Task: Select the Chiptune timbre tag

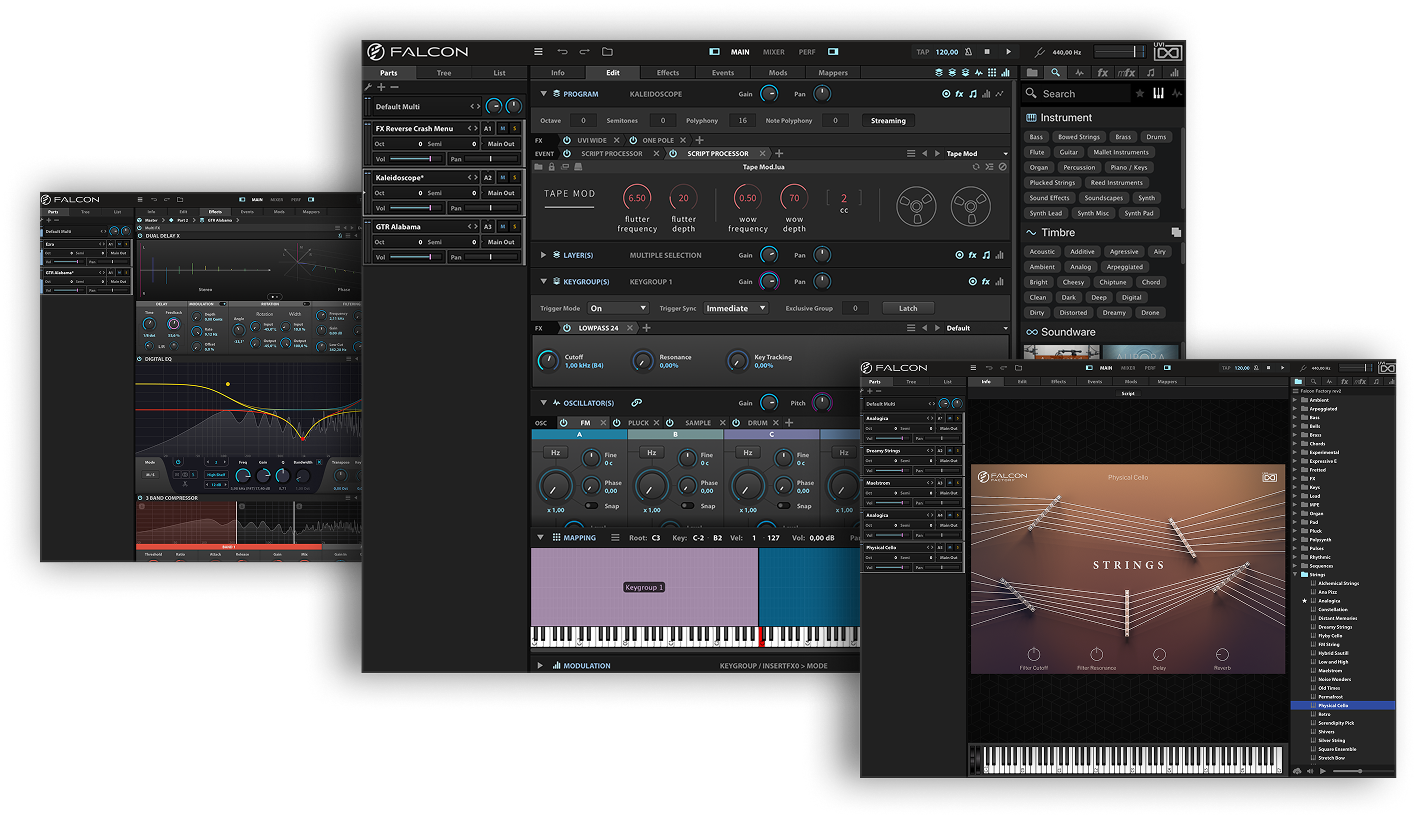Action: (1113, 282)
